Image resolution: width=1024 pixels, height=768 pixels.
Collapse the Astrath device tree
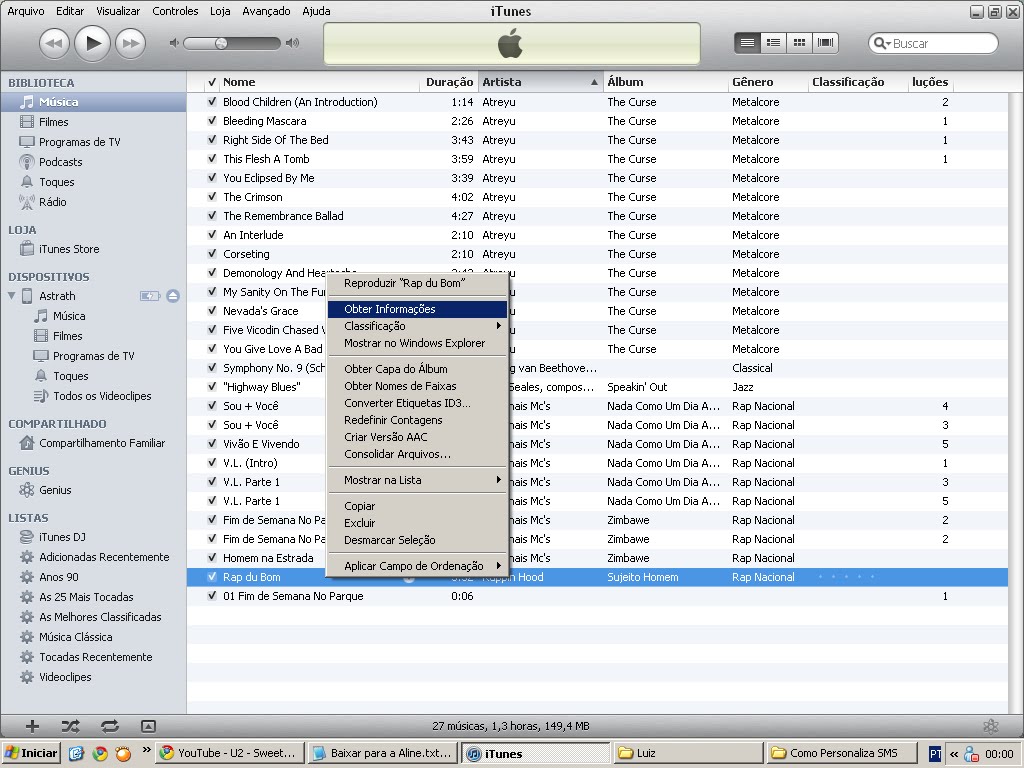point(11,296)
